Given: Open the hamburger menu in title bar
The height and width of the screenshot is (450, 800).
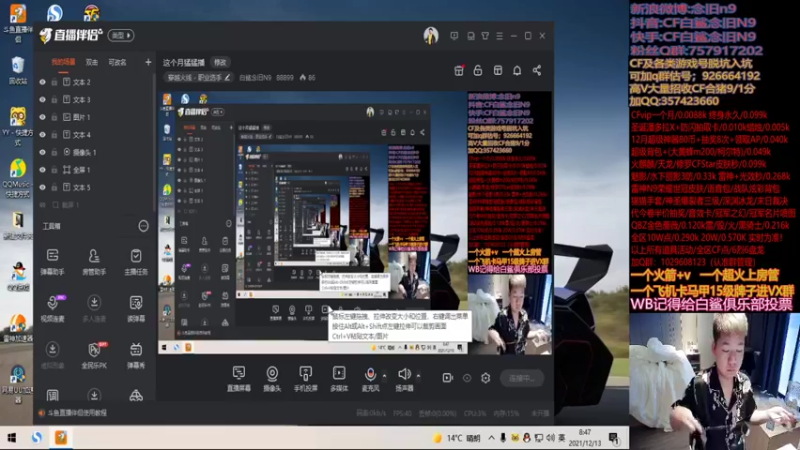Looking at the screenshot, I should (x=499, y=36).
